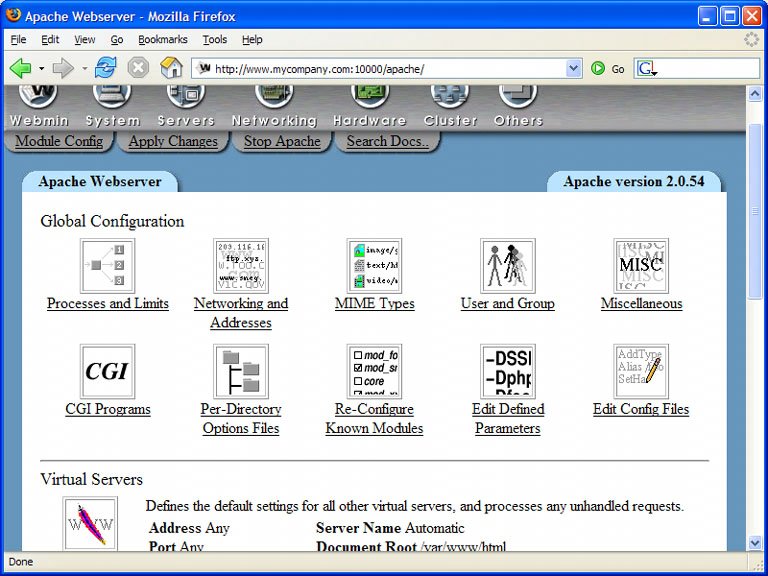
Task: Open the Back button history dropdown arrow
Action: (41, 69)
